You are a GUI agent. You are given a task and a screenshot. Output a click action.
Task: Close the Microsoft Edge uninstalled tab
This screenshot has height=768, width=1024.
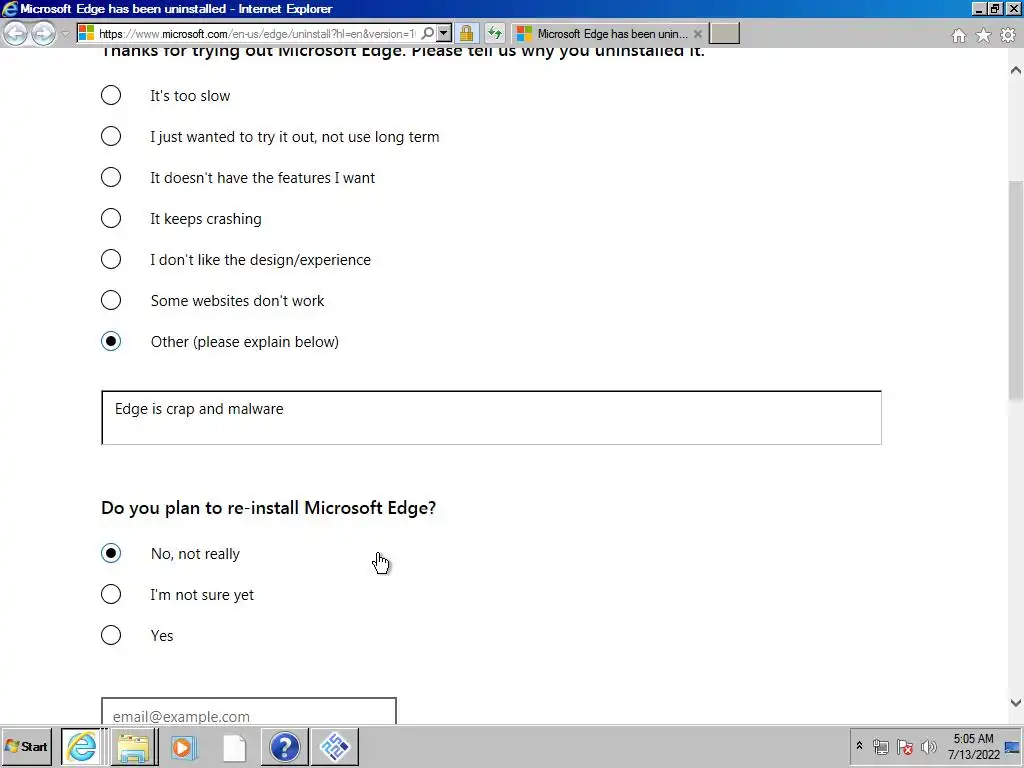tap(697, 34)
